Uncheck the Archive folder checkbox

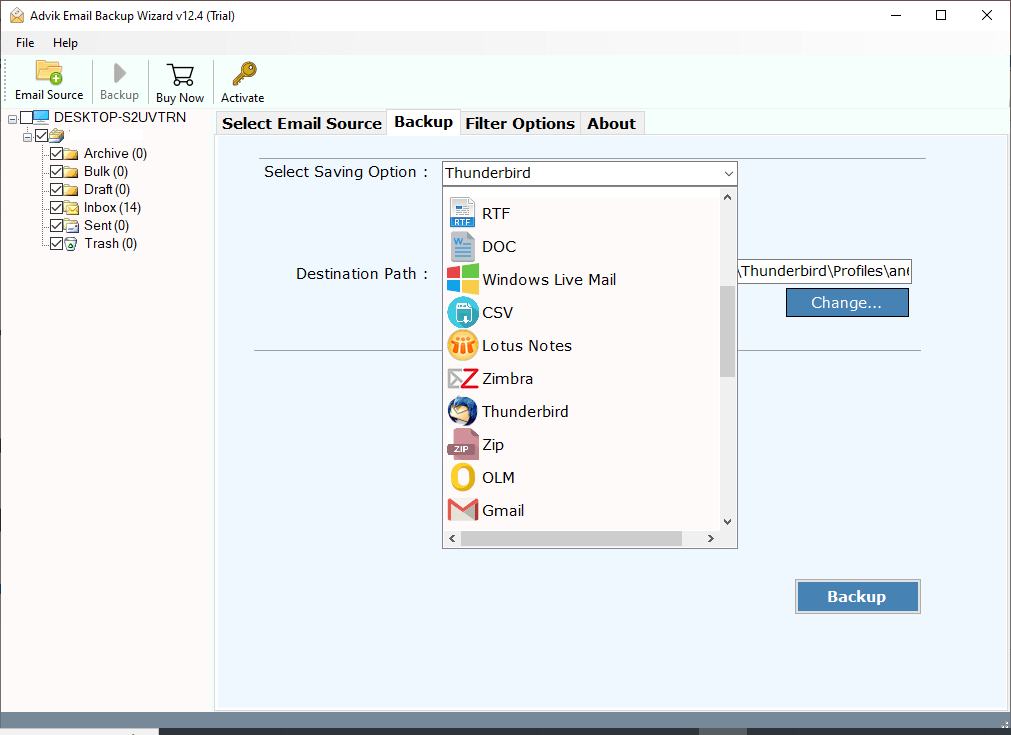57,153
